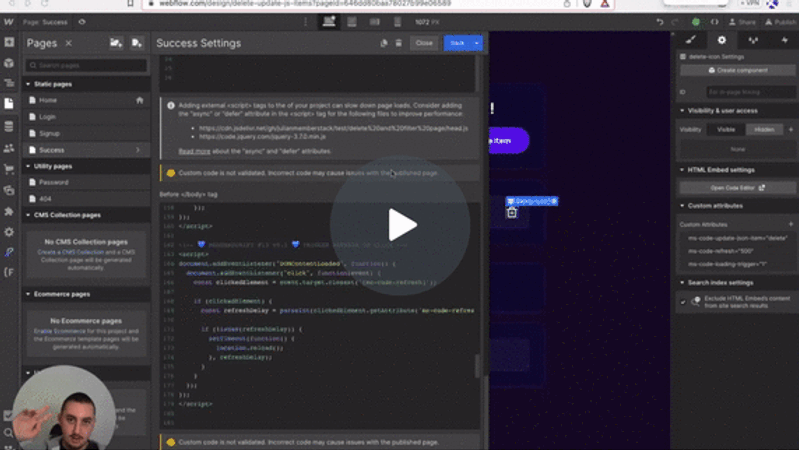Collapse the Custom attributes section

[x=682, y=206]
